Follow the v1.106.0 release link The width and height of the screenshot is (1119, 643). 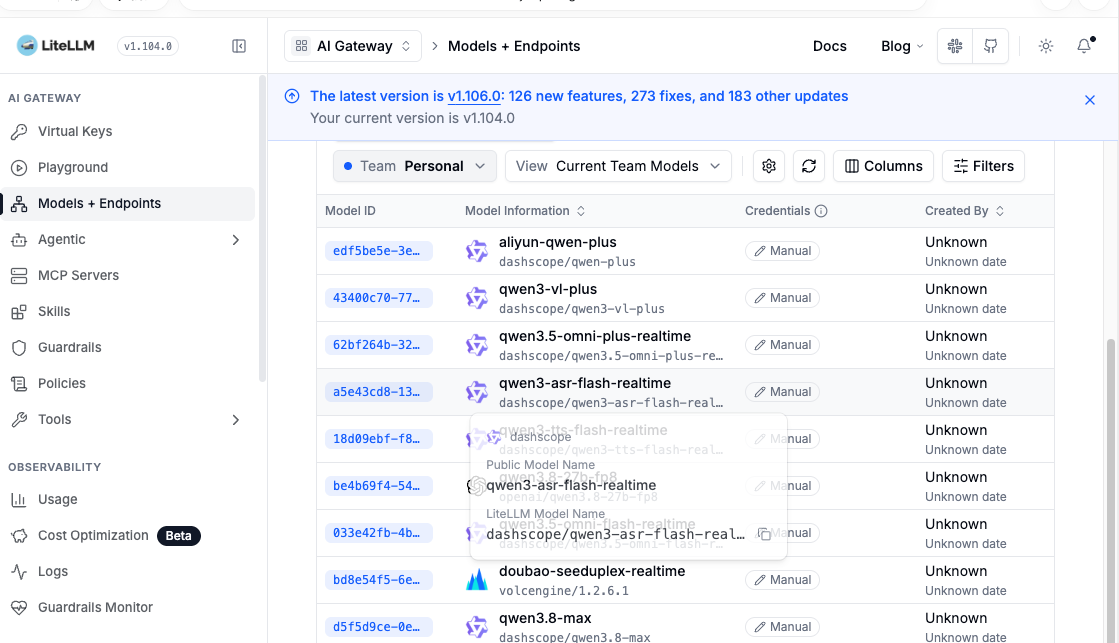pos(474,96)
